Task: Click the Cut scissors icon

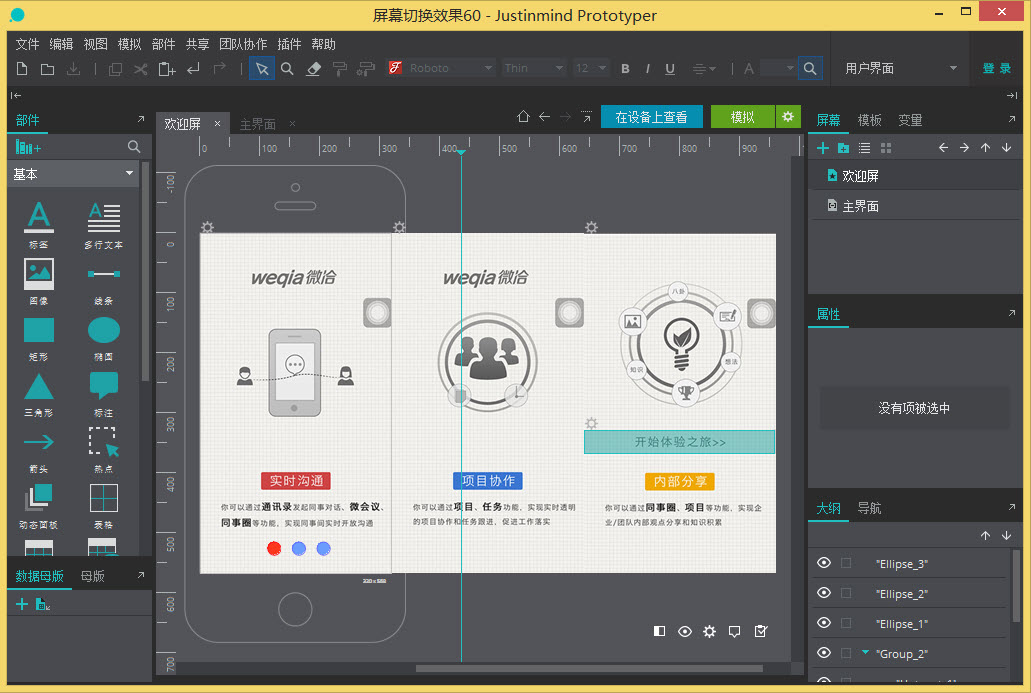Action: [x=141, y=68]
